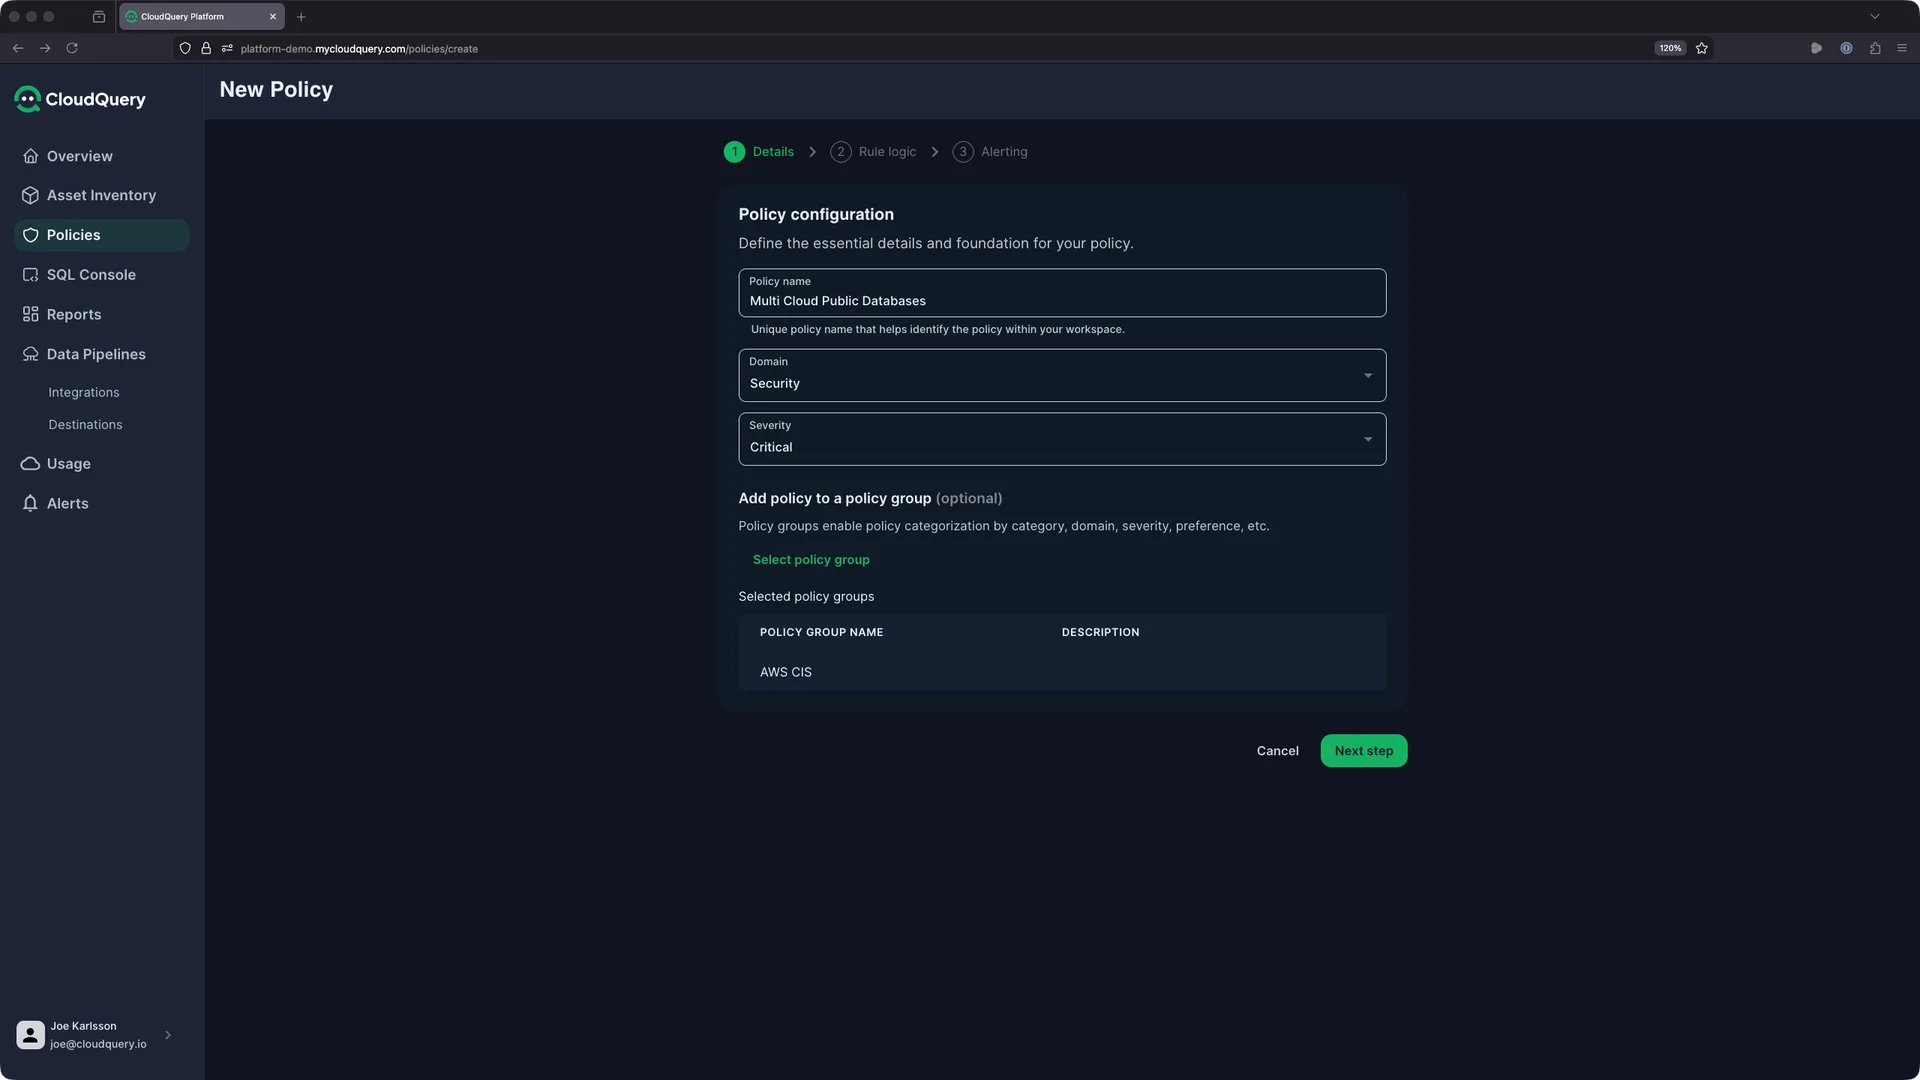Image resolution: width=1920 pixels, height=1080 pixels.
Task: Select the AWS CIS policy group row
Action: click(1062, 672)
